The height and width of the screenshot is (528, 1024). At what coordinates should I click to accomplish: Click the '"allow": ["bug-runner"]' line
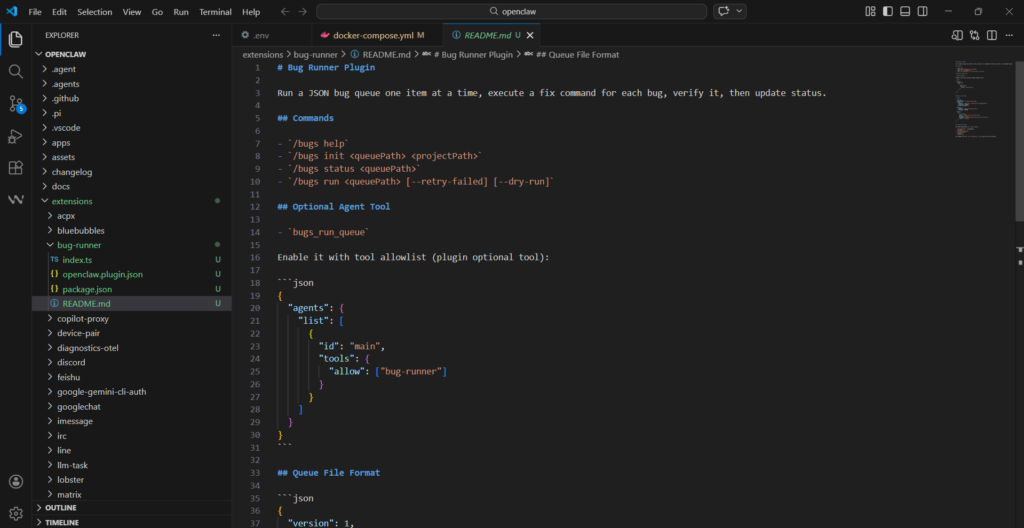tap(388, 371)
